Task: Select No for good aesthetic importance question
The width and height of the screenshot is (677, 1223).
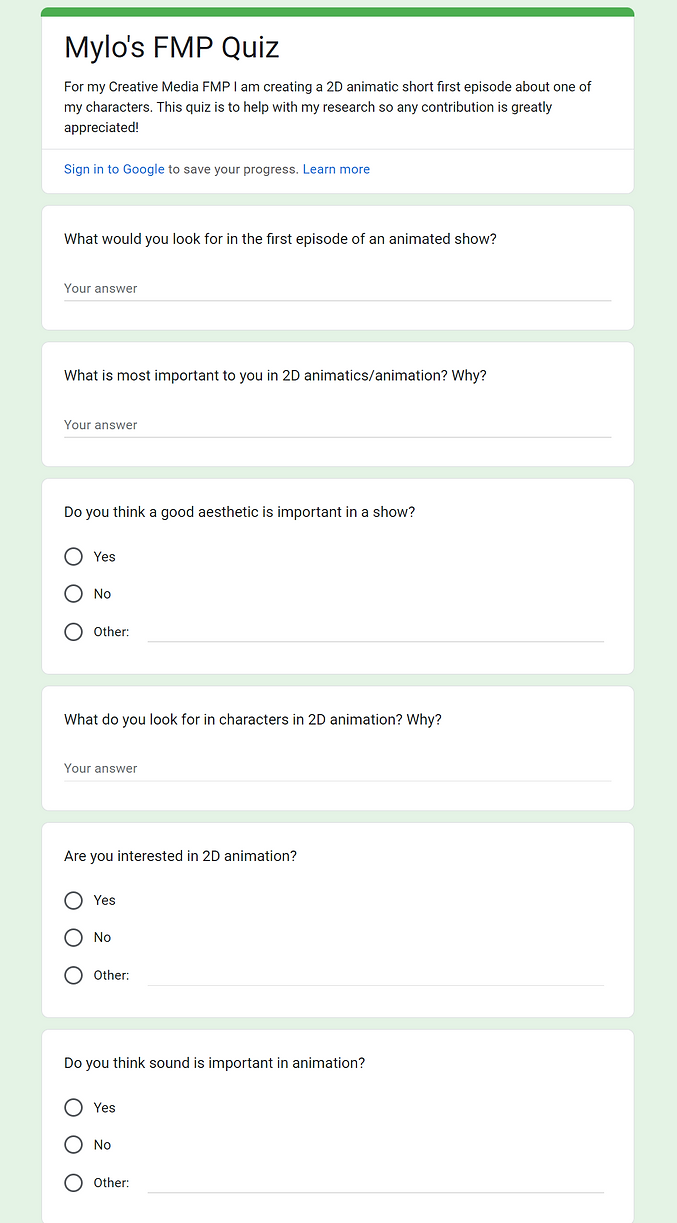Action: [73, 593]
